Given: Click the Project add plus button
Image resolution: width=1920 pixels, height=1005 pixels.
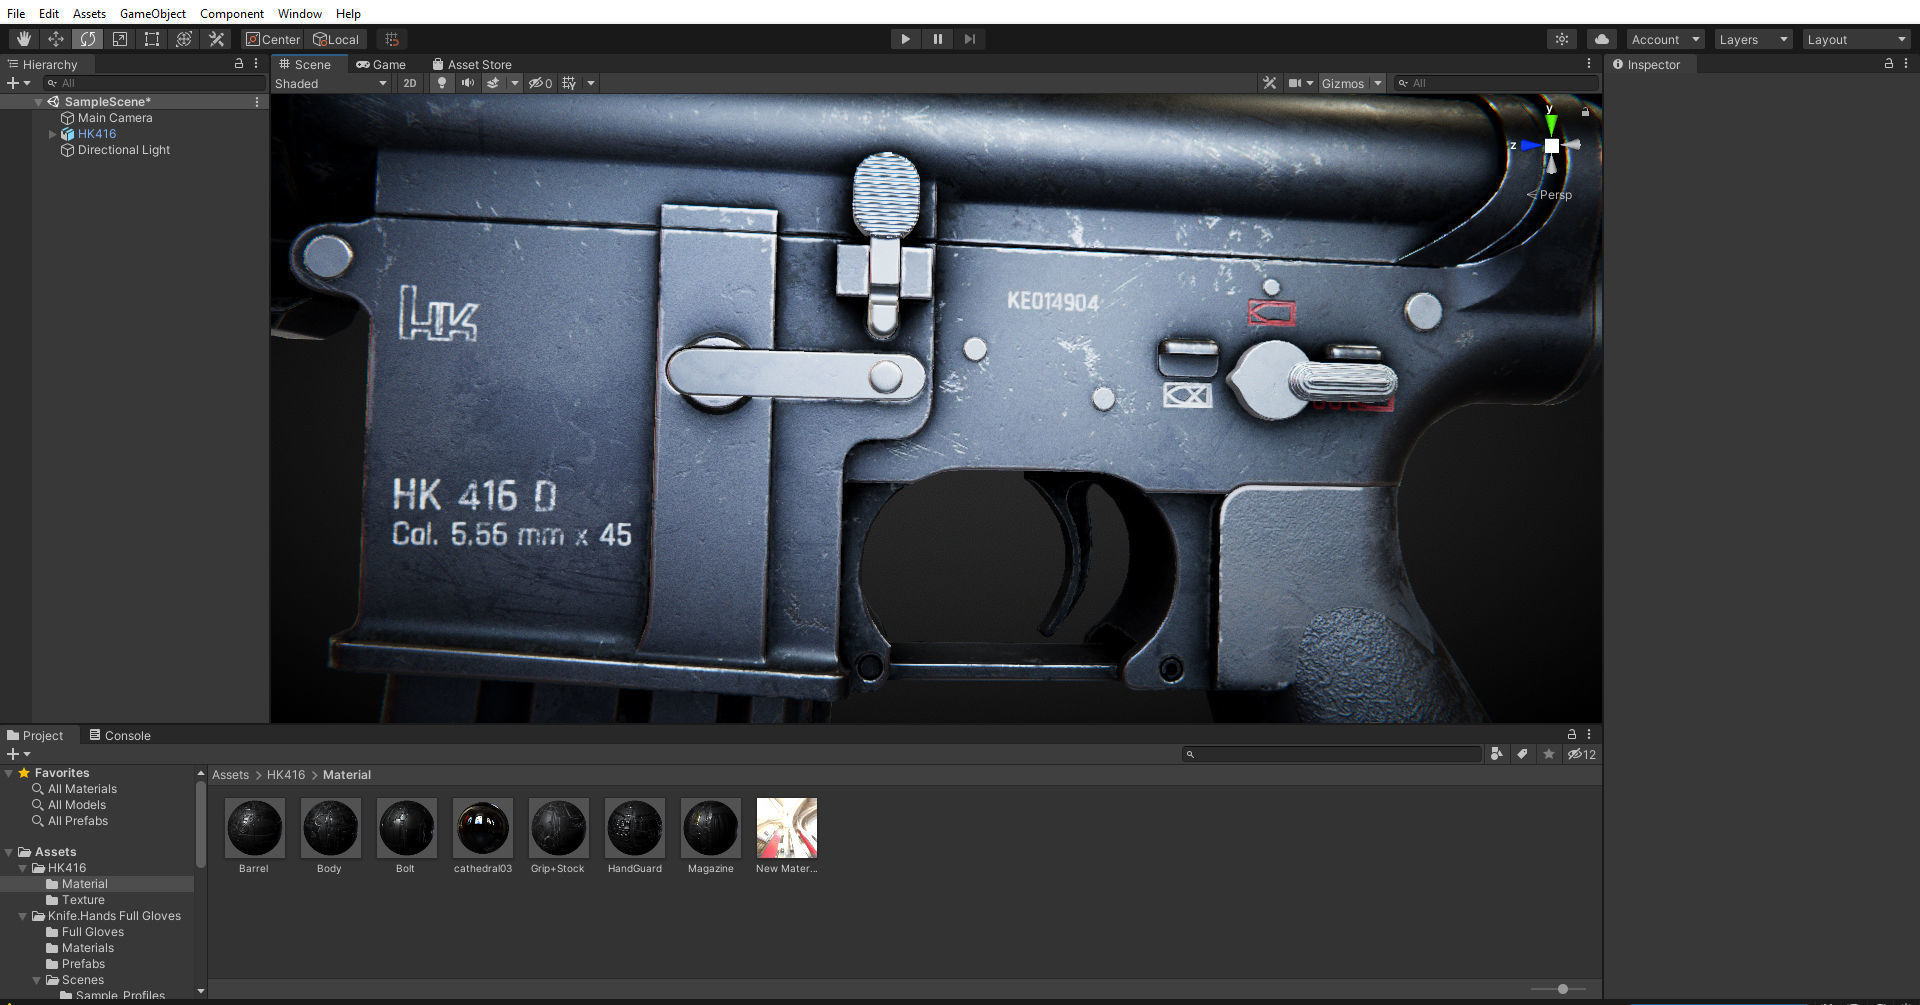Looking at the screenshot, I should click(18, 754).
